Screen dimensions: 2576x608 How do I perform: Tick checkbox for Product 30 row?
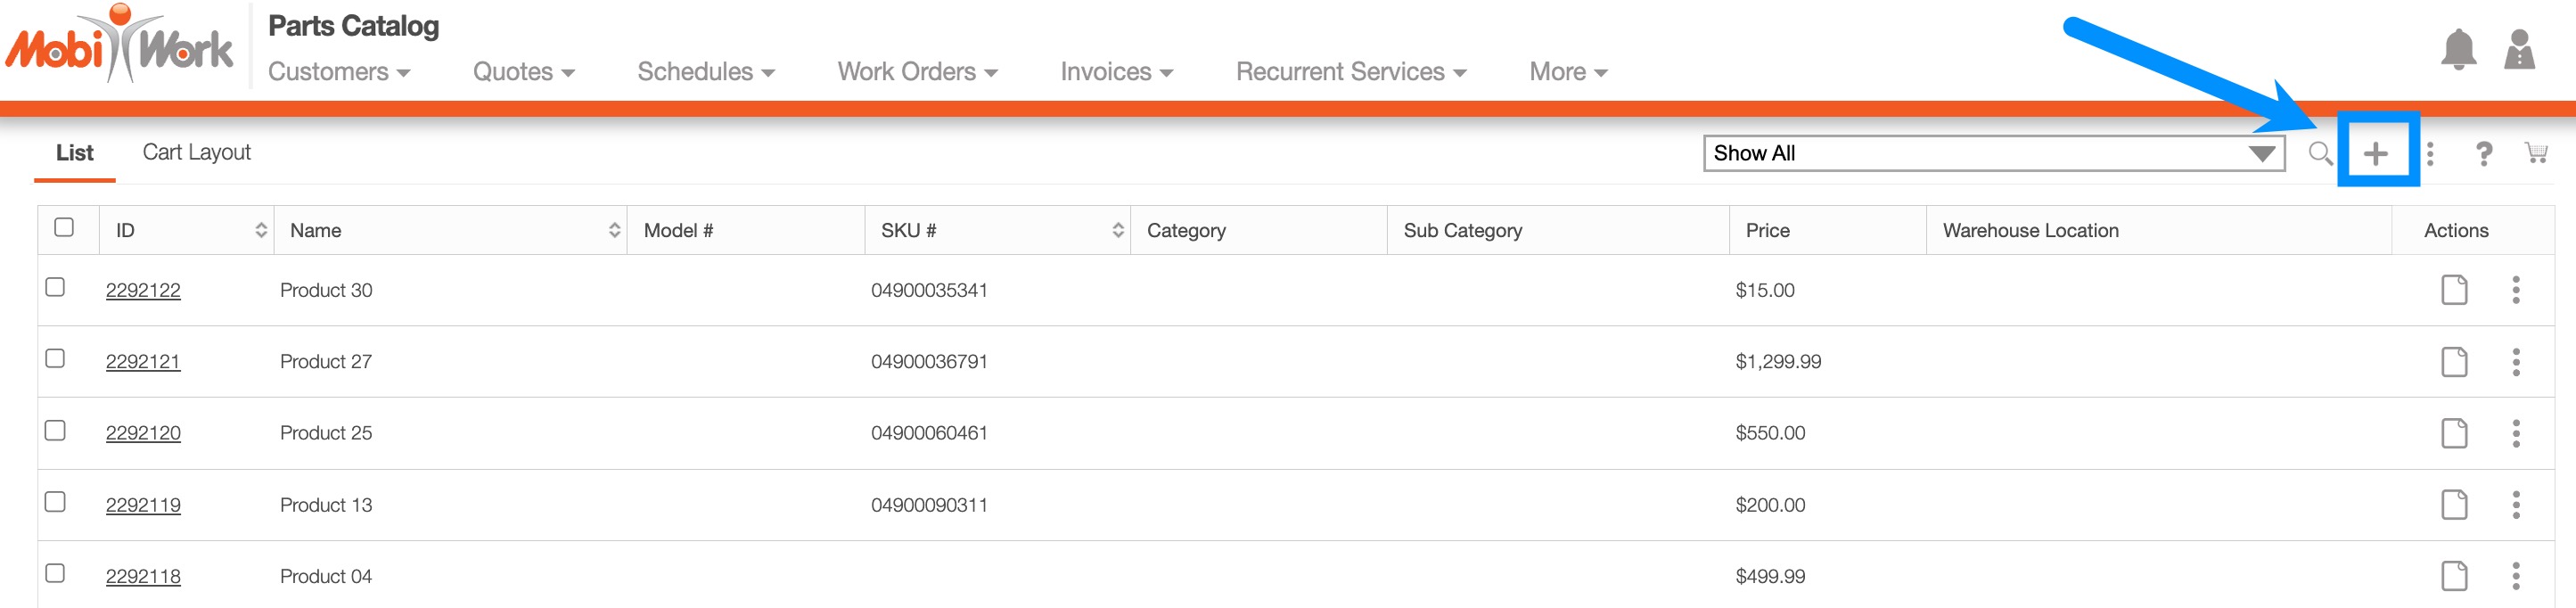[56, 287]
